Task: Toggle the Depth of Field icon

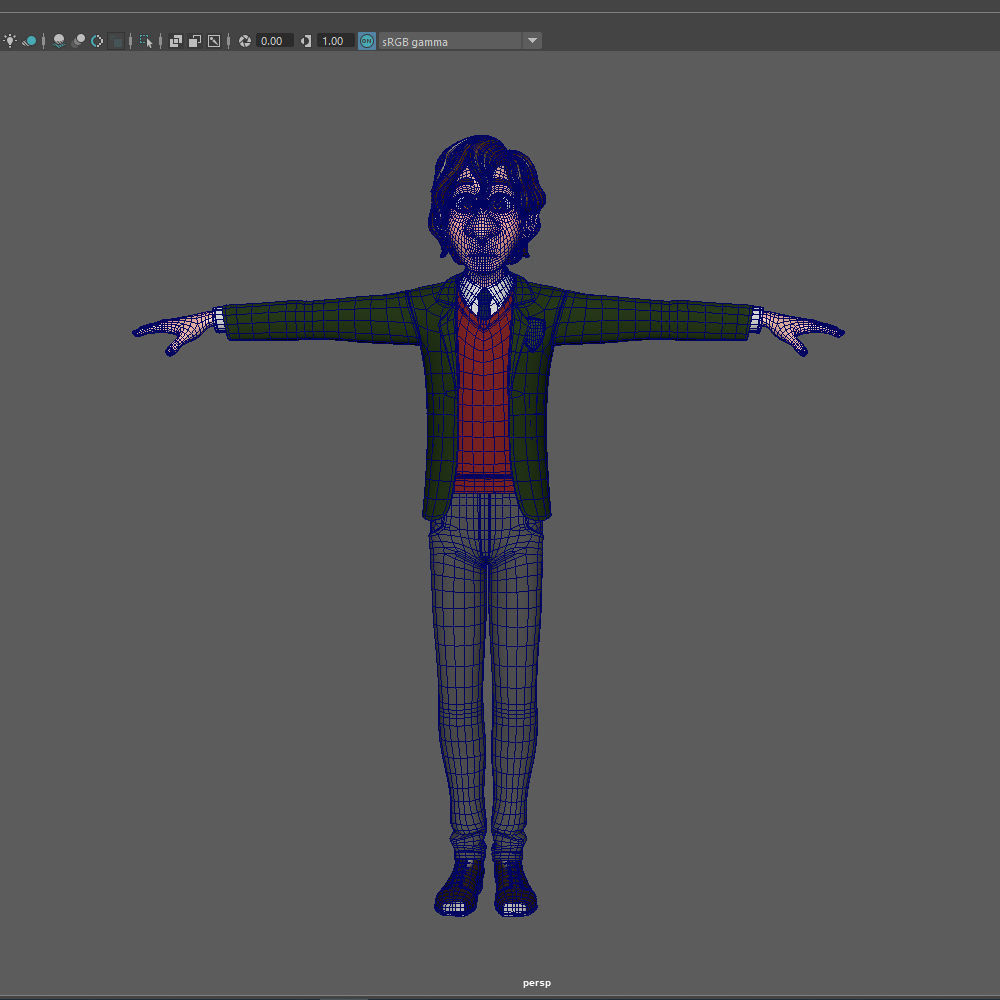Action: click(116, 41)
